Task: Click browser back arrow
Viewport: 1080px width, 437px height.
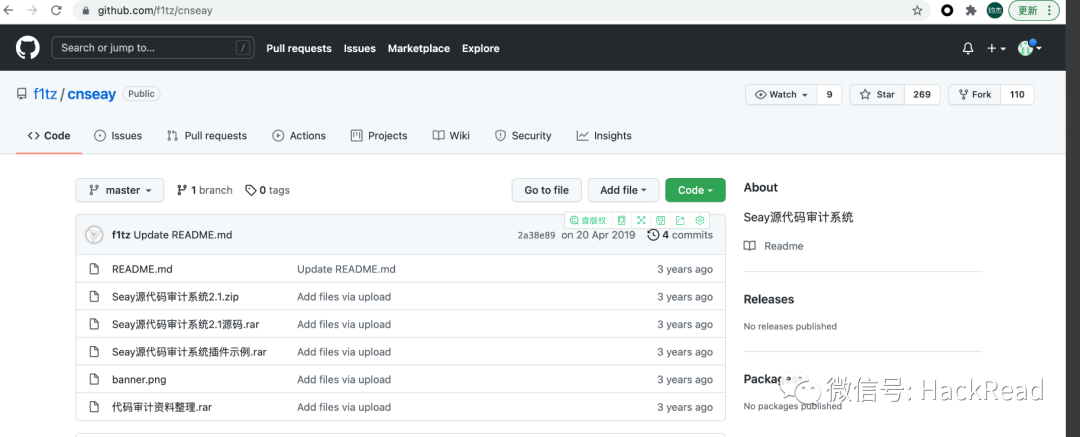Action: click(x=9, y=10)
